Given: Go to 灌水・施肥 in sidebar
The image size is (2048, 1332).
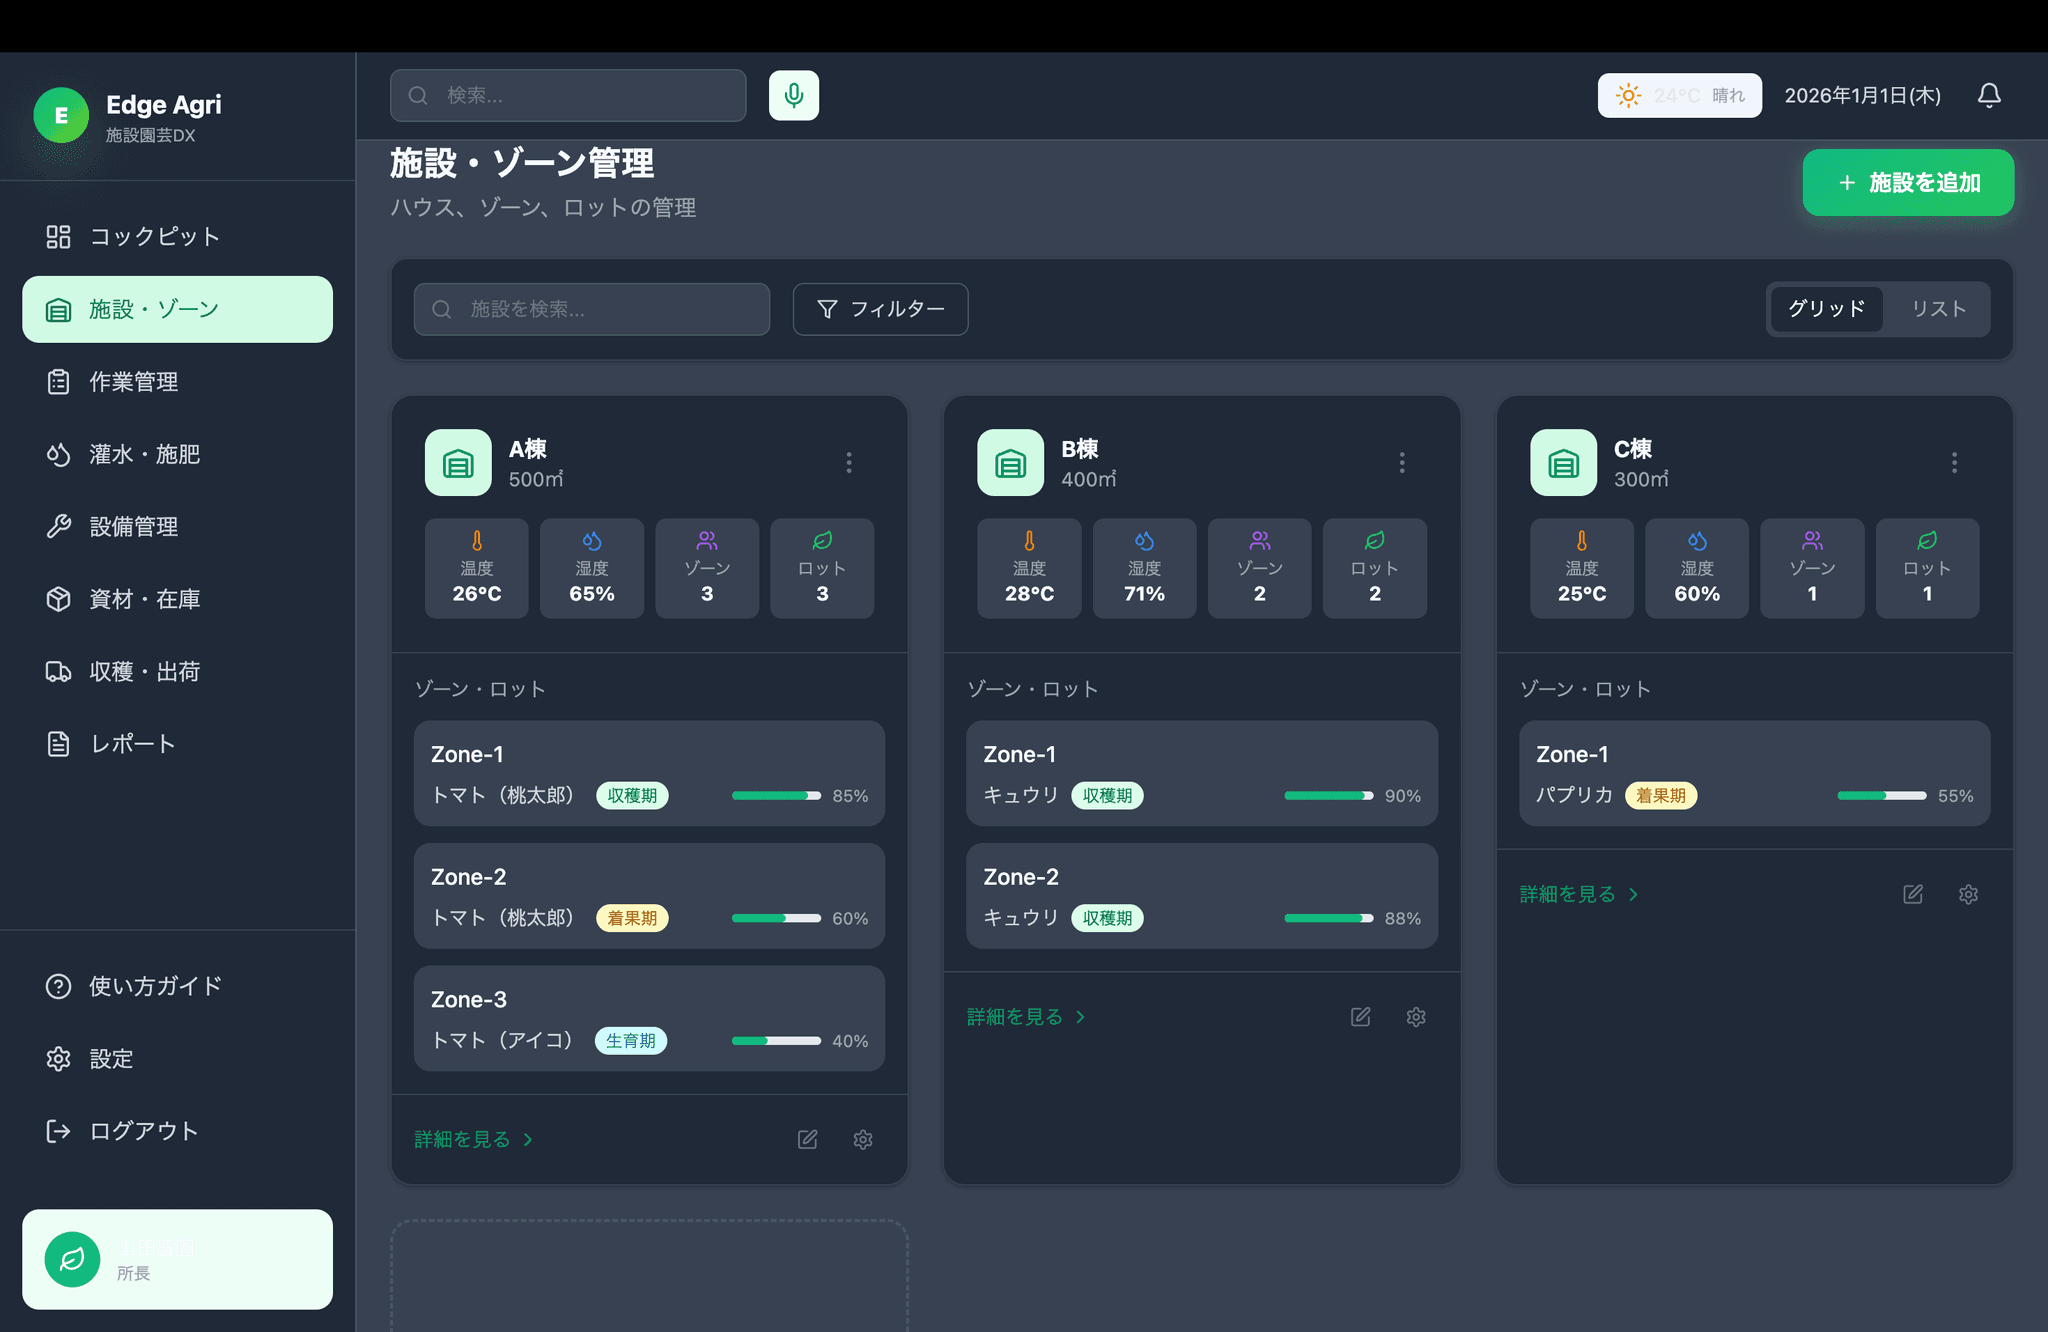Looking at the screenshot, I should click(x=144, y=454).
